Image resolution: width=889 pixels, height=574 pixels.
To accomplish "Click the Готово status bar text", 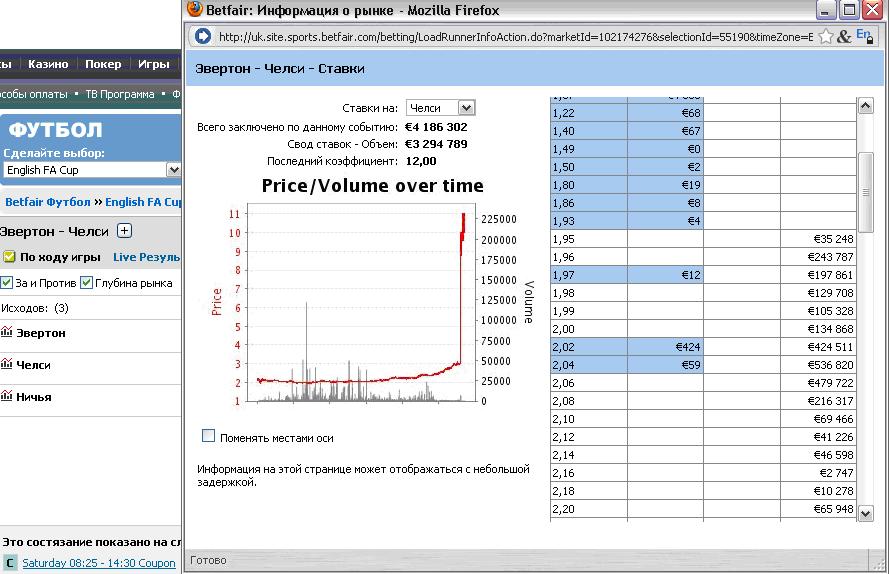I will pyautogui.click(x=208, y=560).
